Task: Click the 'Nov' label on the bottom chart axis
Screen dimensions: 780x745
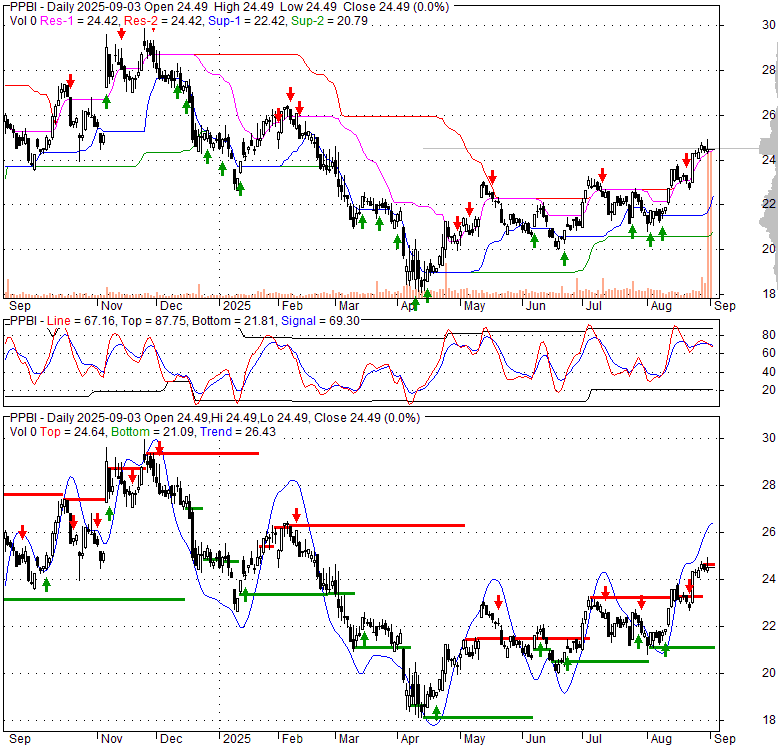Action: [111, 739]
